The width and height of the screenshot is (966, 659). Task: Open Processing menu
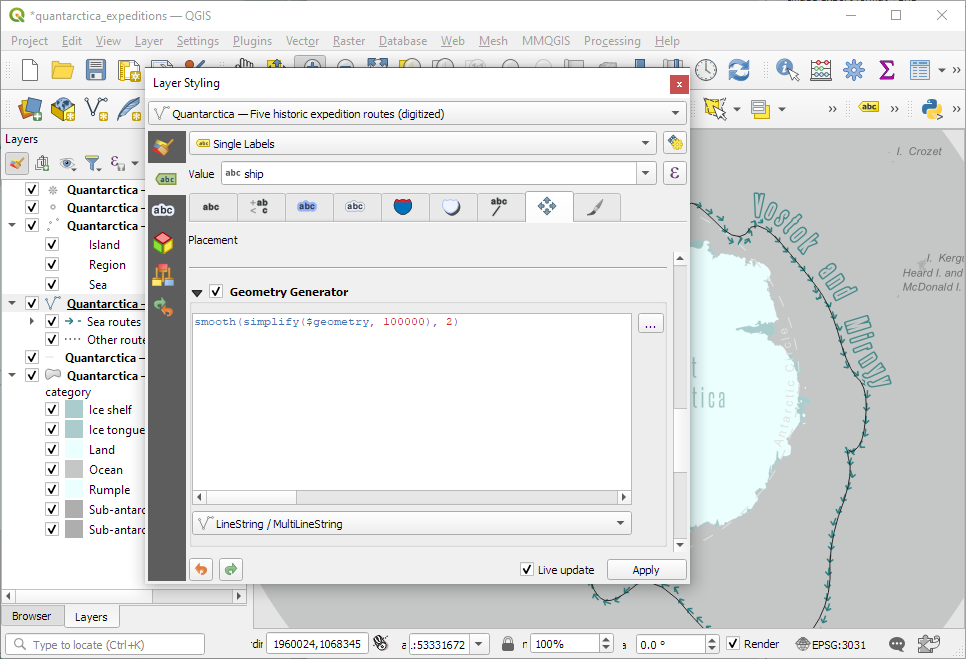612,41
